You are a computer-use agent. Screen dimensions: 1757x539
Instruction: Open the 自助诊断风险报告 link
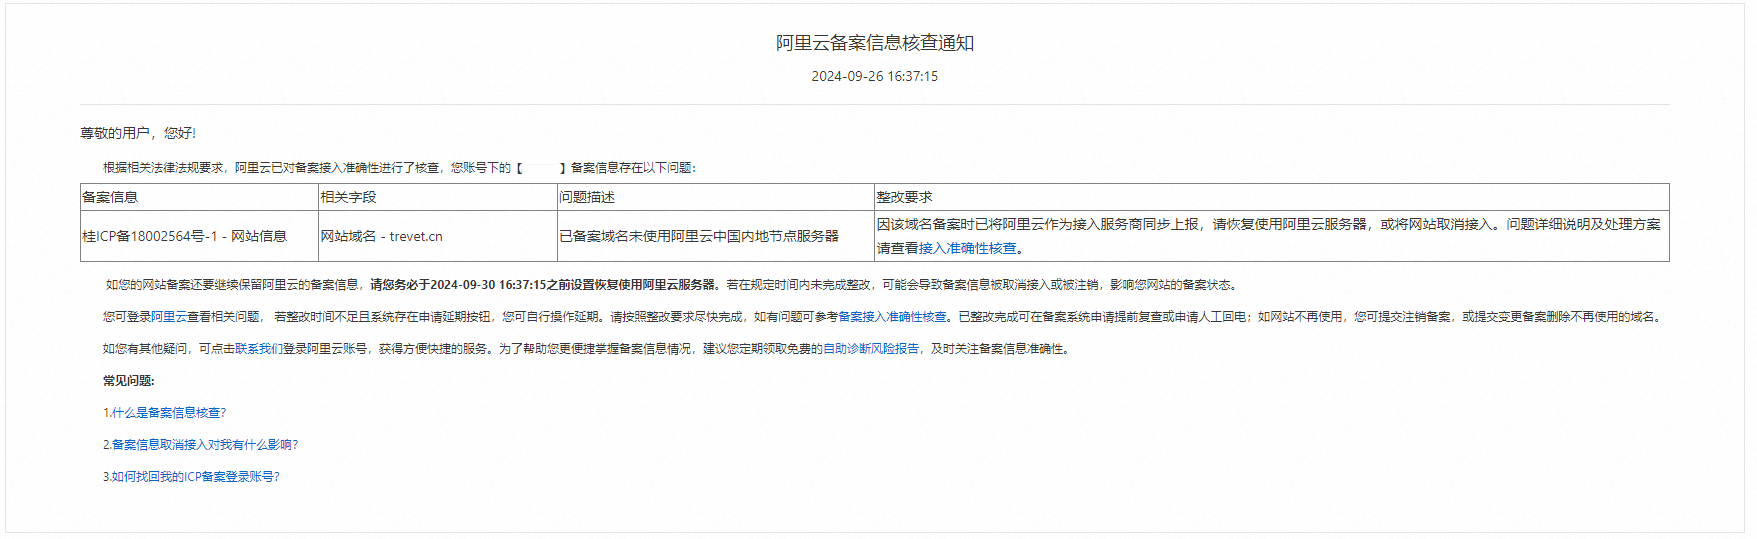click(870, 349)
